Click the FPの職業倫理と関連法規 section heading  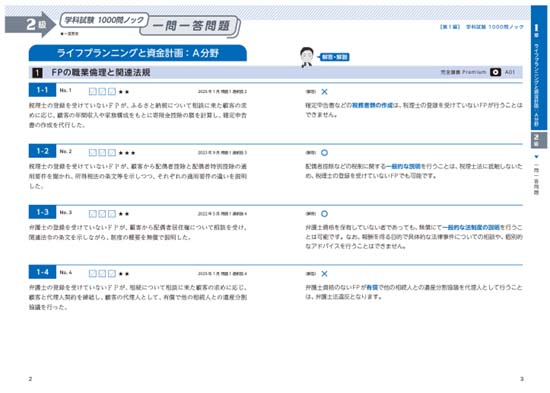click(101, 73)
